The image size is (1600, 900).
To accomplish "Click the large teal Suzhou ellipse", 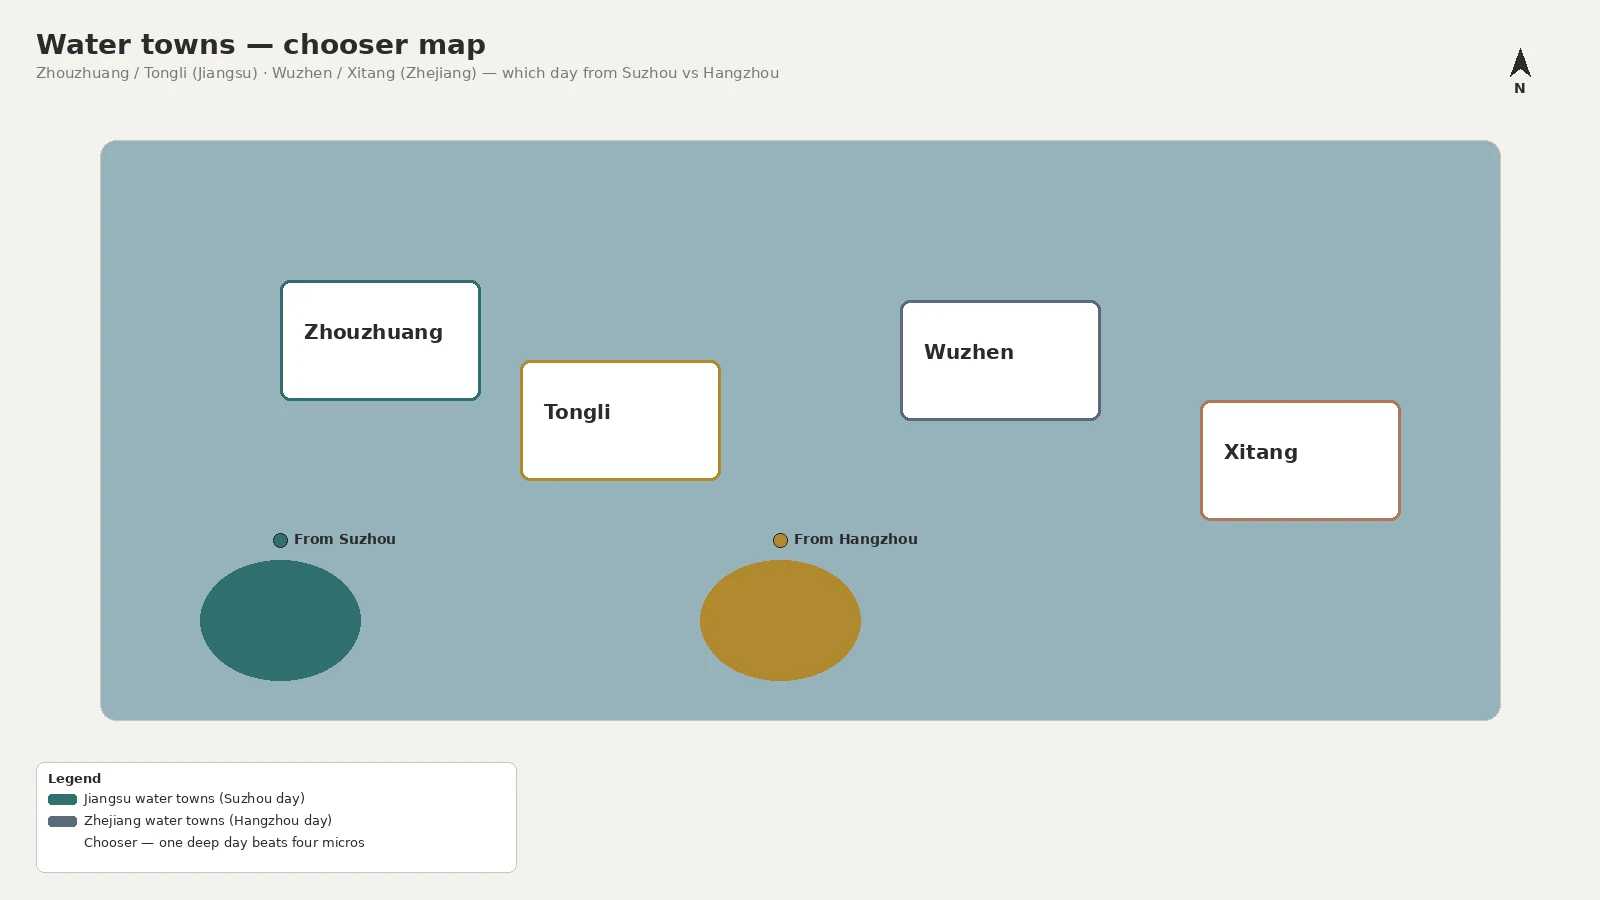I will [x=280, y=620].
